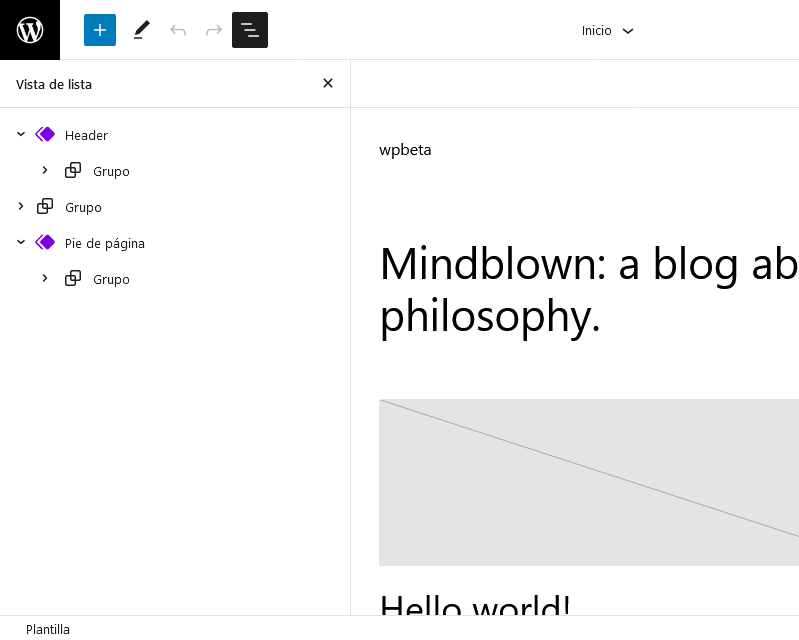The width and height of the screenshot is (799, 640).
Task: Click the Redo arrow icon
Action: [x=214, y=30]
